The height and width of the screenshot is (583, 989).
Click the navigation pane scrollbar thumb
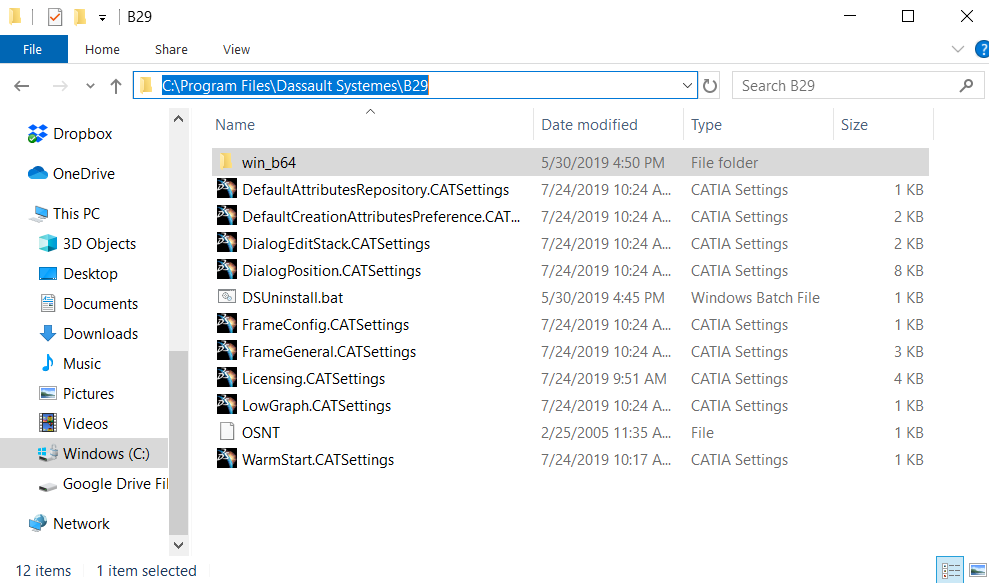[178, 442]
